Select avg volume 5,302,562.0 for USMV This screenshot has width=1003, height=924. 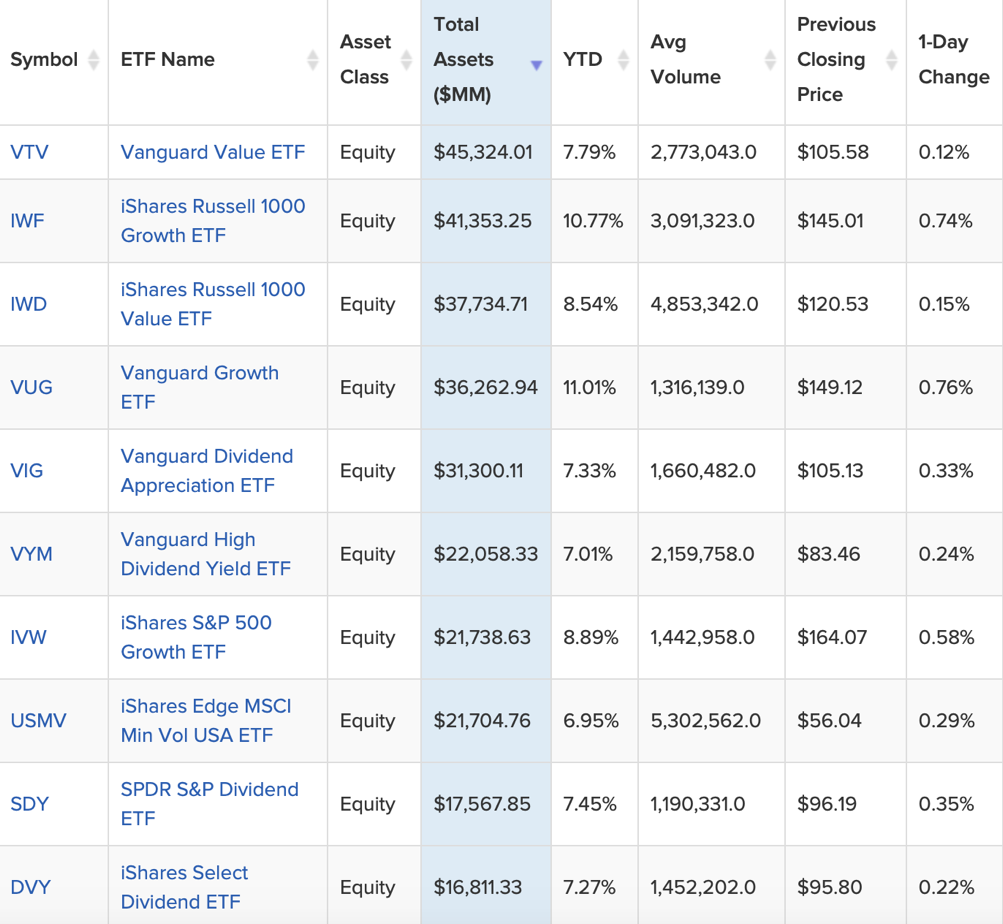click(x=706, y=721)
